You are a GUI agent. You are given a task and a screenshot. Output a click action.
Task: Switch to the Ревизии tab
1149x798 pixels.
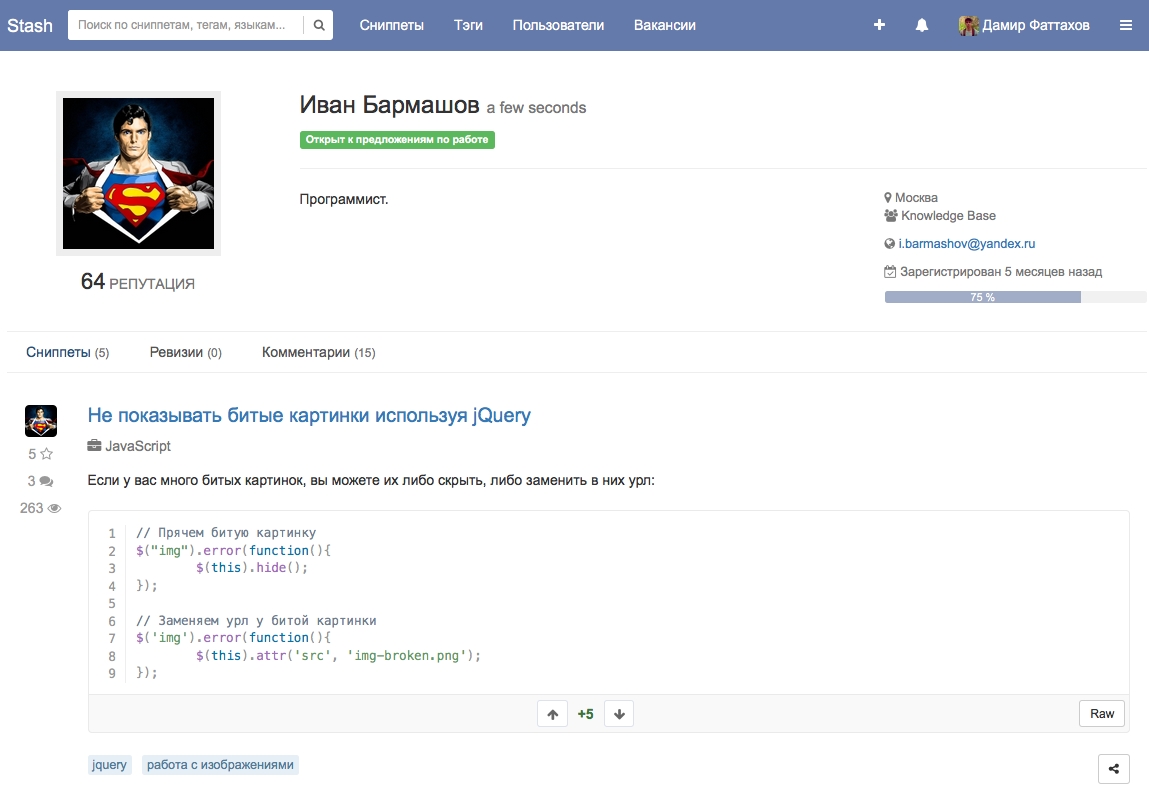(x=185, y=352)
